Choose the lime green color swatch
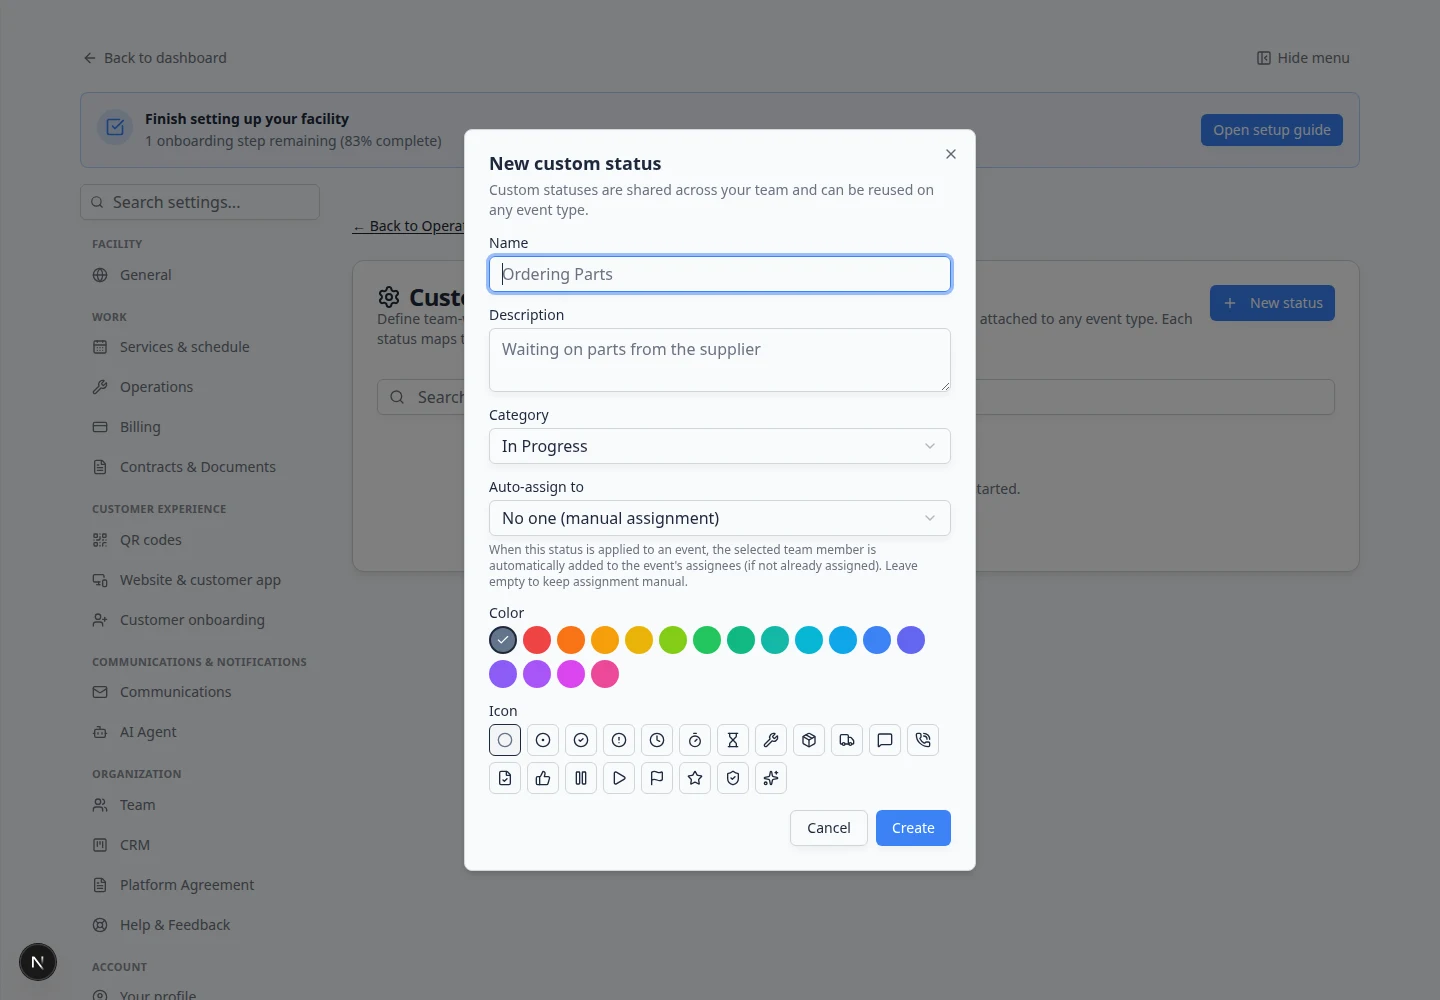The height and width of the screenshot is (1000, 1440). [x=673, y=640]
